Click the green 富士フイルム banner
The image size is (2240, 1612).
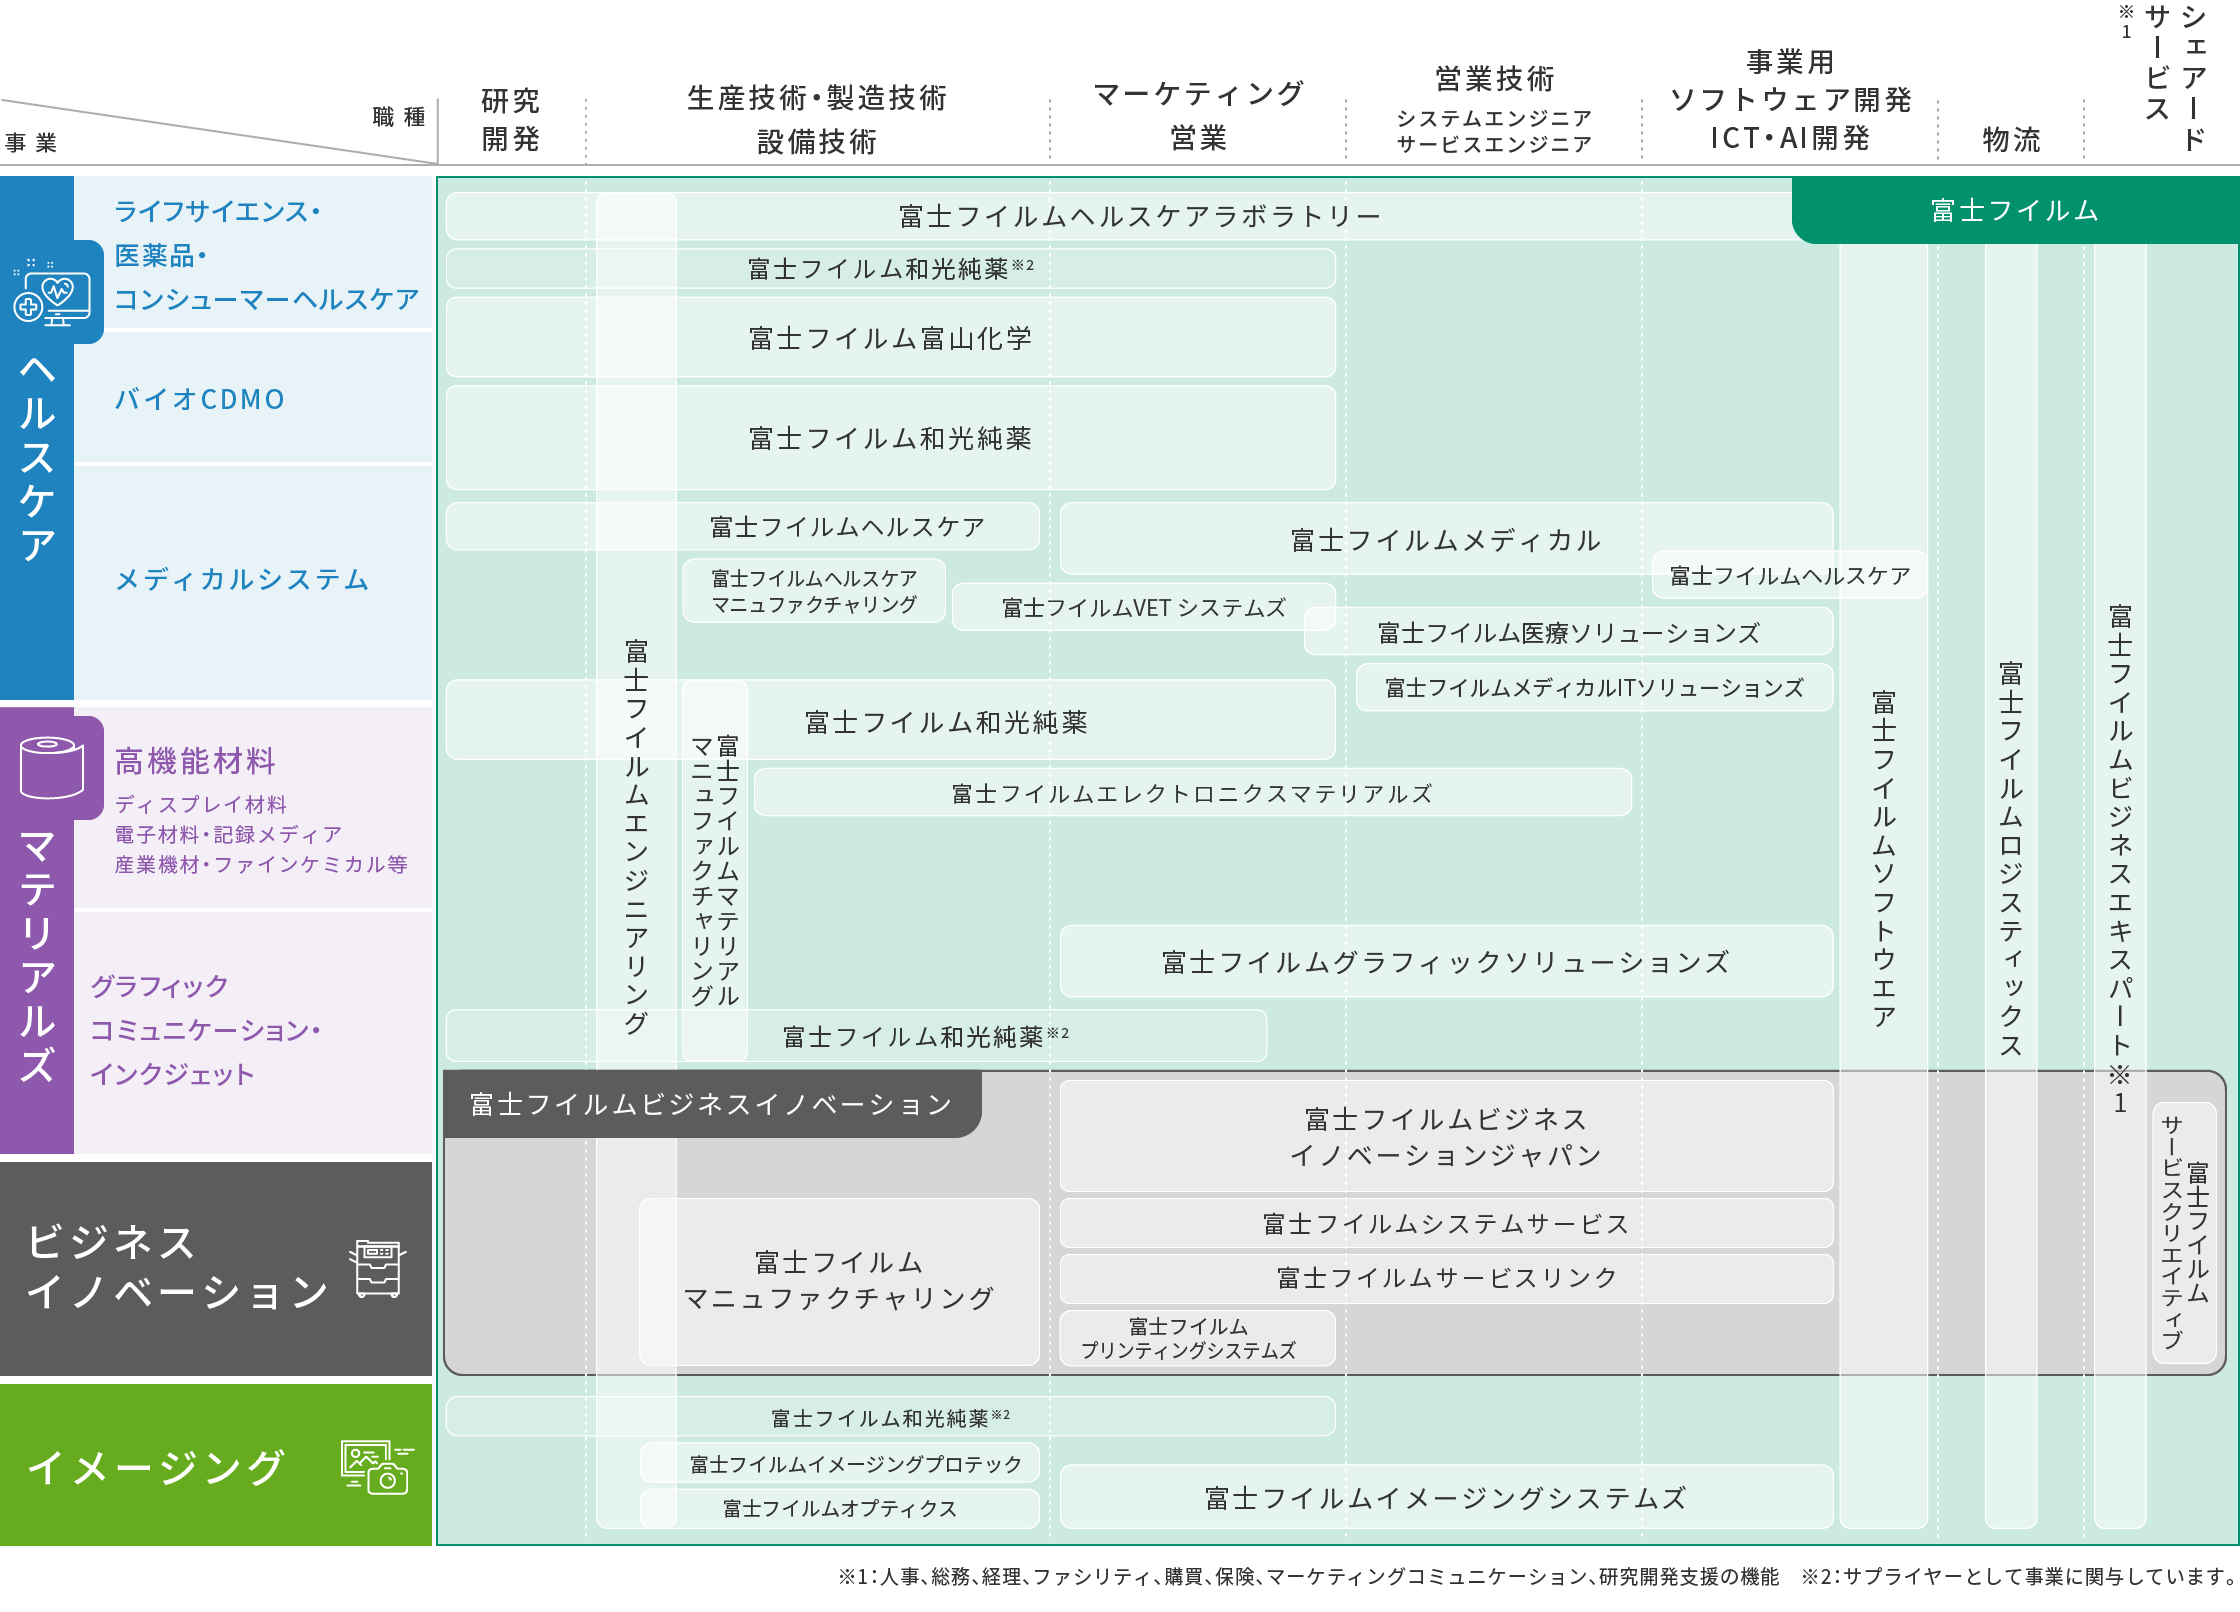coord(2015,210)
